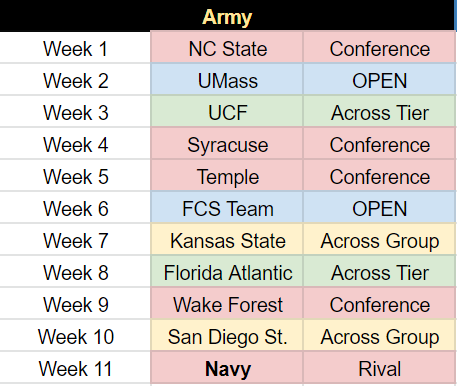Click the Across Group cell beside Kansas State
This screenshot has width=457, height=386.
point(379,239)
